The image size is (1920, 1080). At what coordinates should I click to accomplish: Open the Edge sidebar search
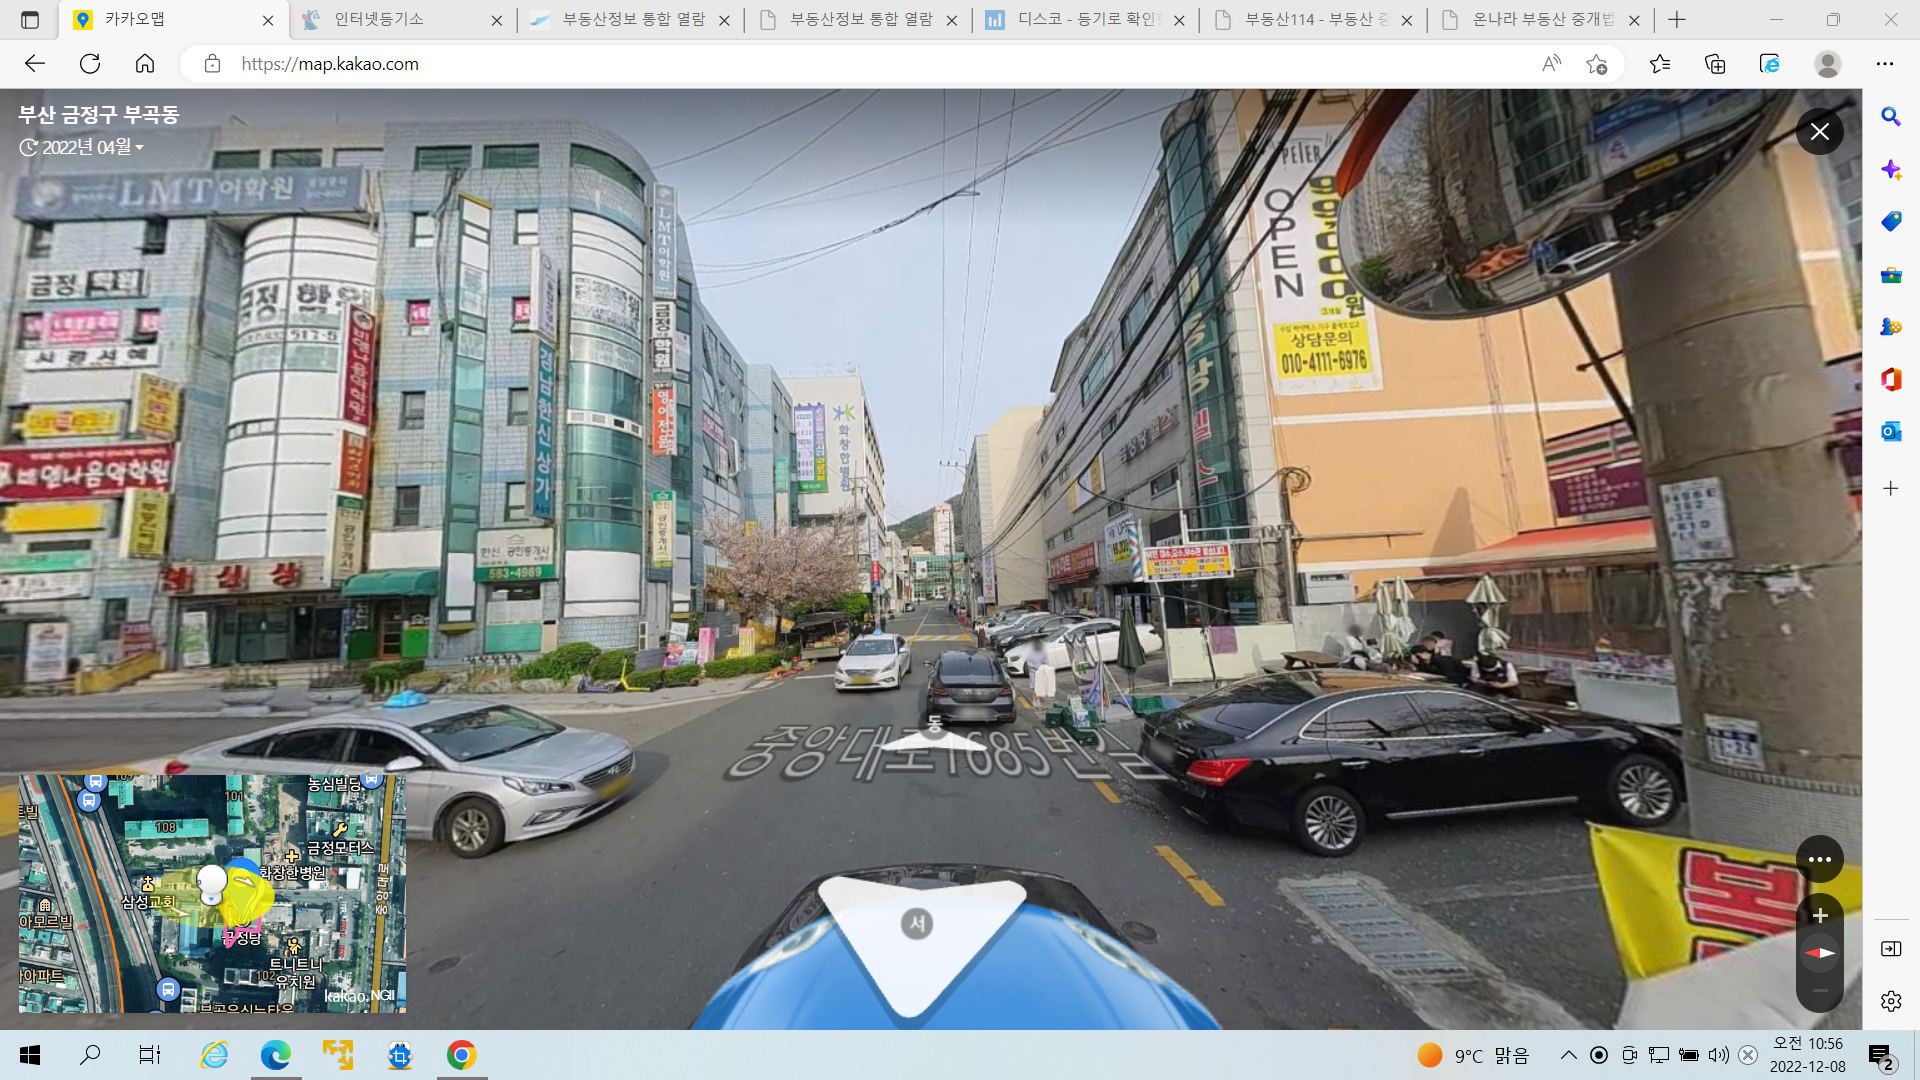pos(1890,117)
